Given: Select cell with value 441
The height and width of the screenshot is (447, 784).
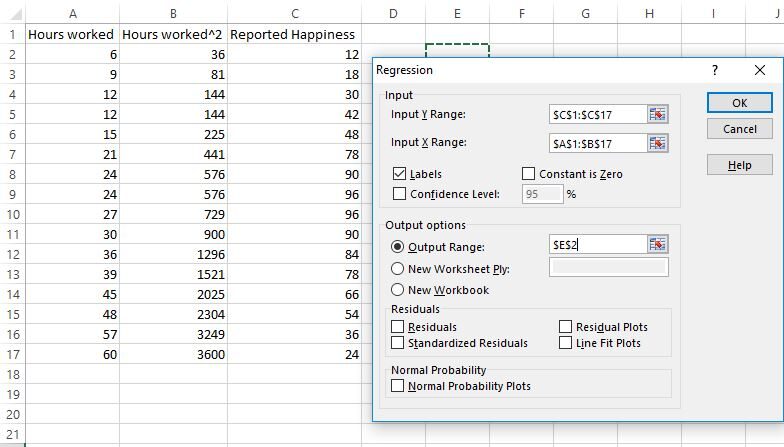Looking at the screenshot, I should coord(173,154).
